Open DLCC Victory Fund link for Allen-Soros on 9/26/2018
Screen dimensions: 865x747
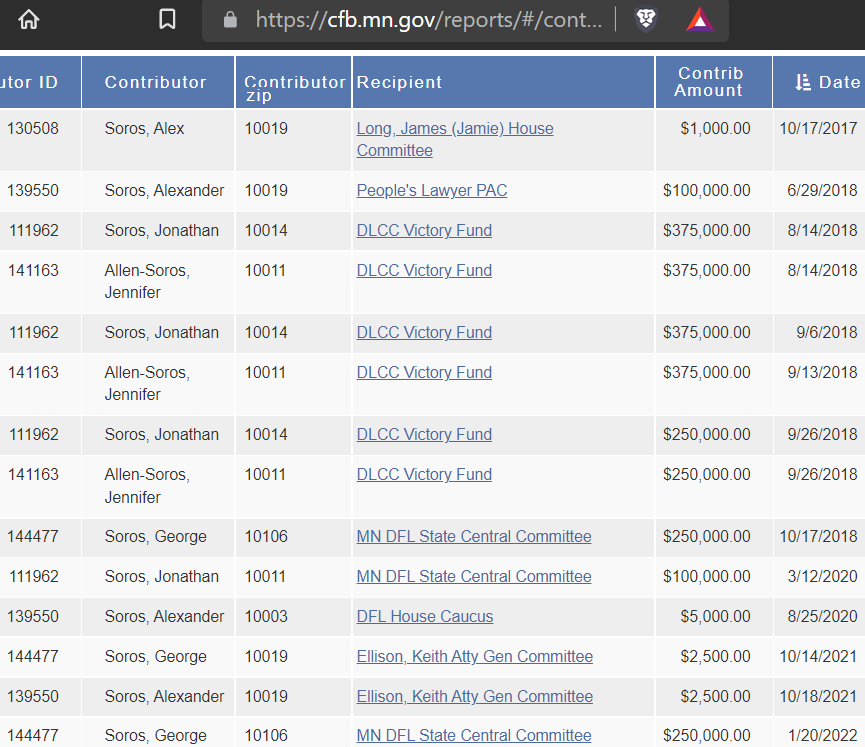tap(424, 474)
